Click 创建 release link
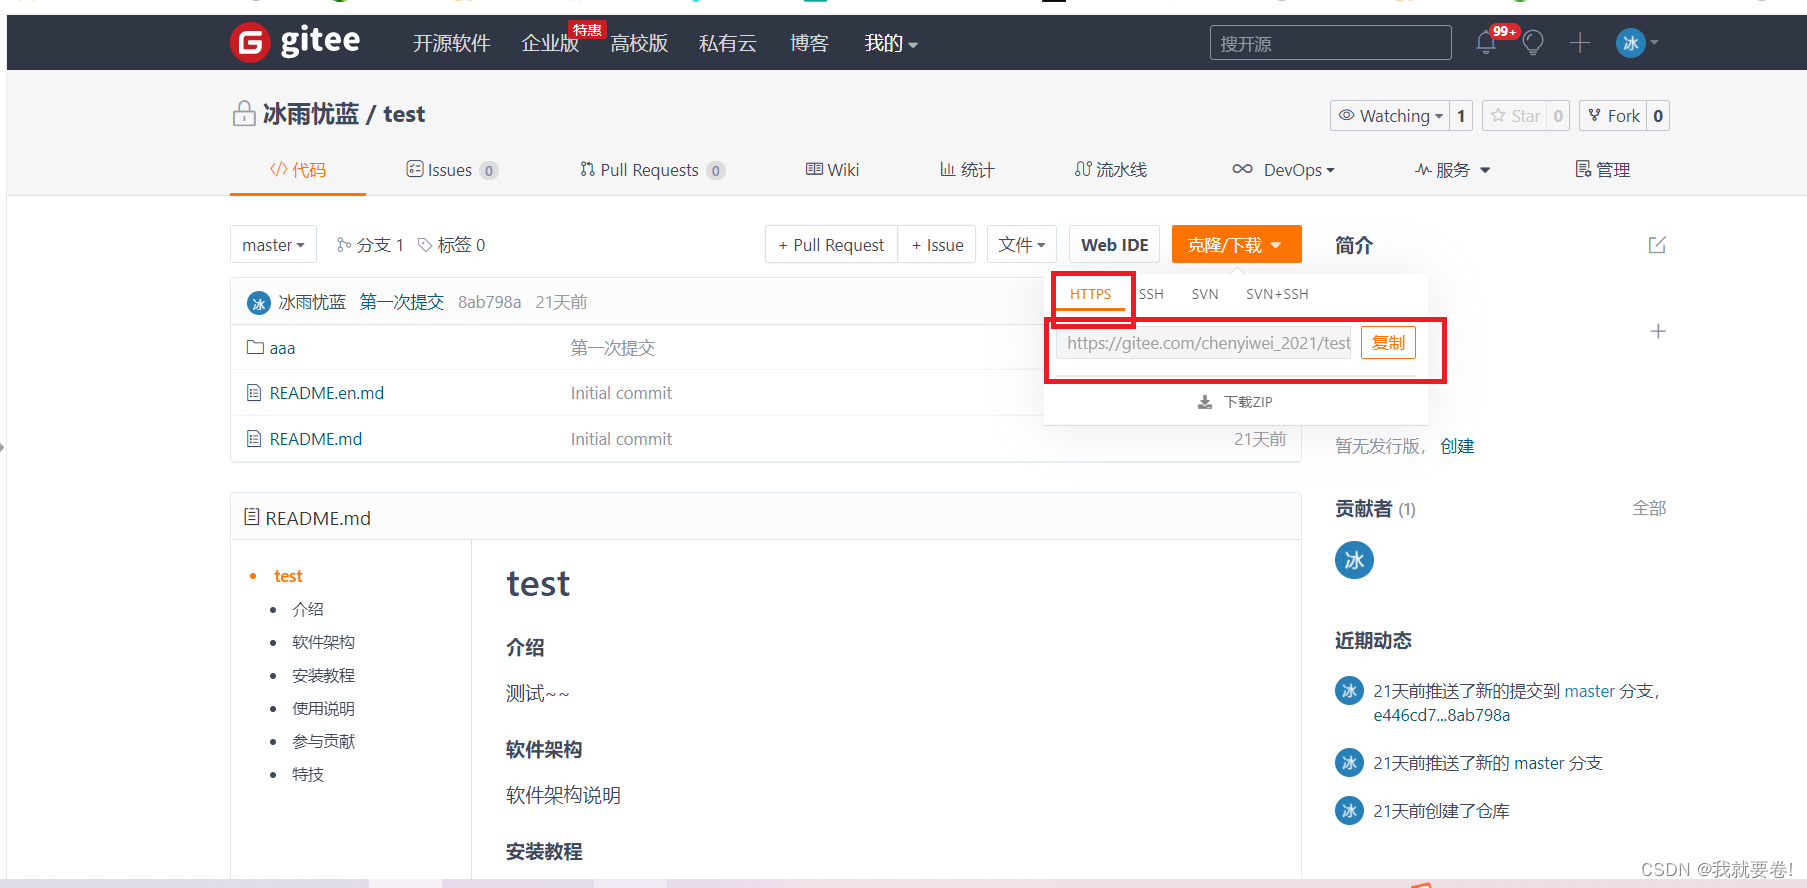Viewport: 1807px width, 888px height. click(x=1457, y=446)
